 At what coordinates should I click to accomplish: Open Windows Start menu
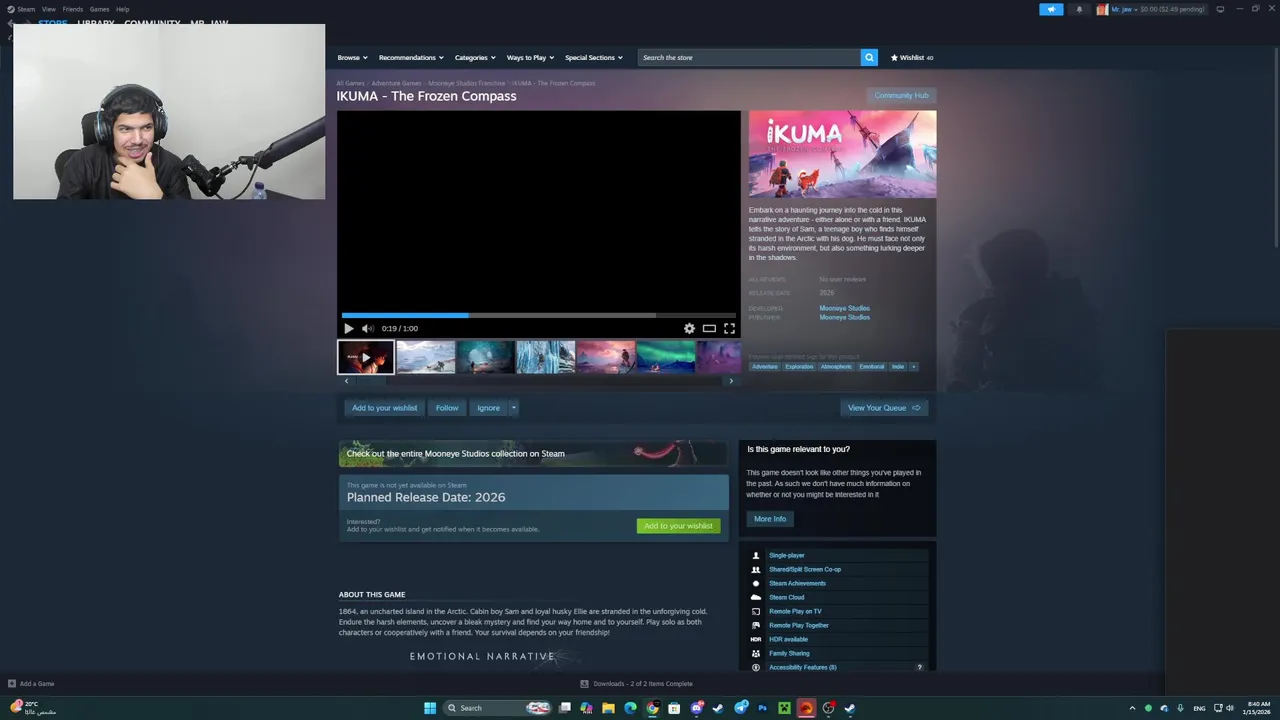click(430, 708)
